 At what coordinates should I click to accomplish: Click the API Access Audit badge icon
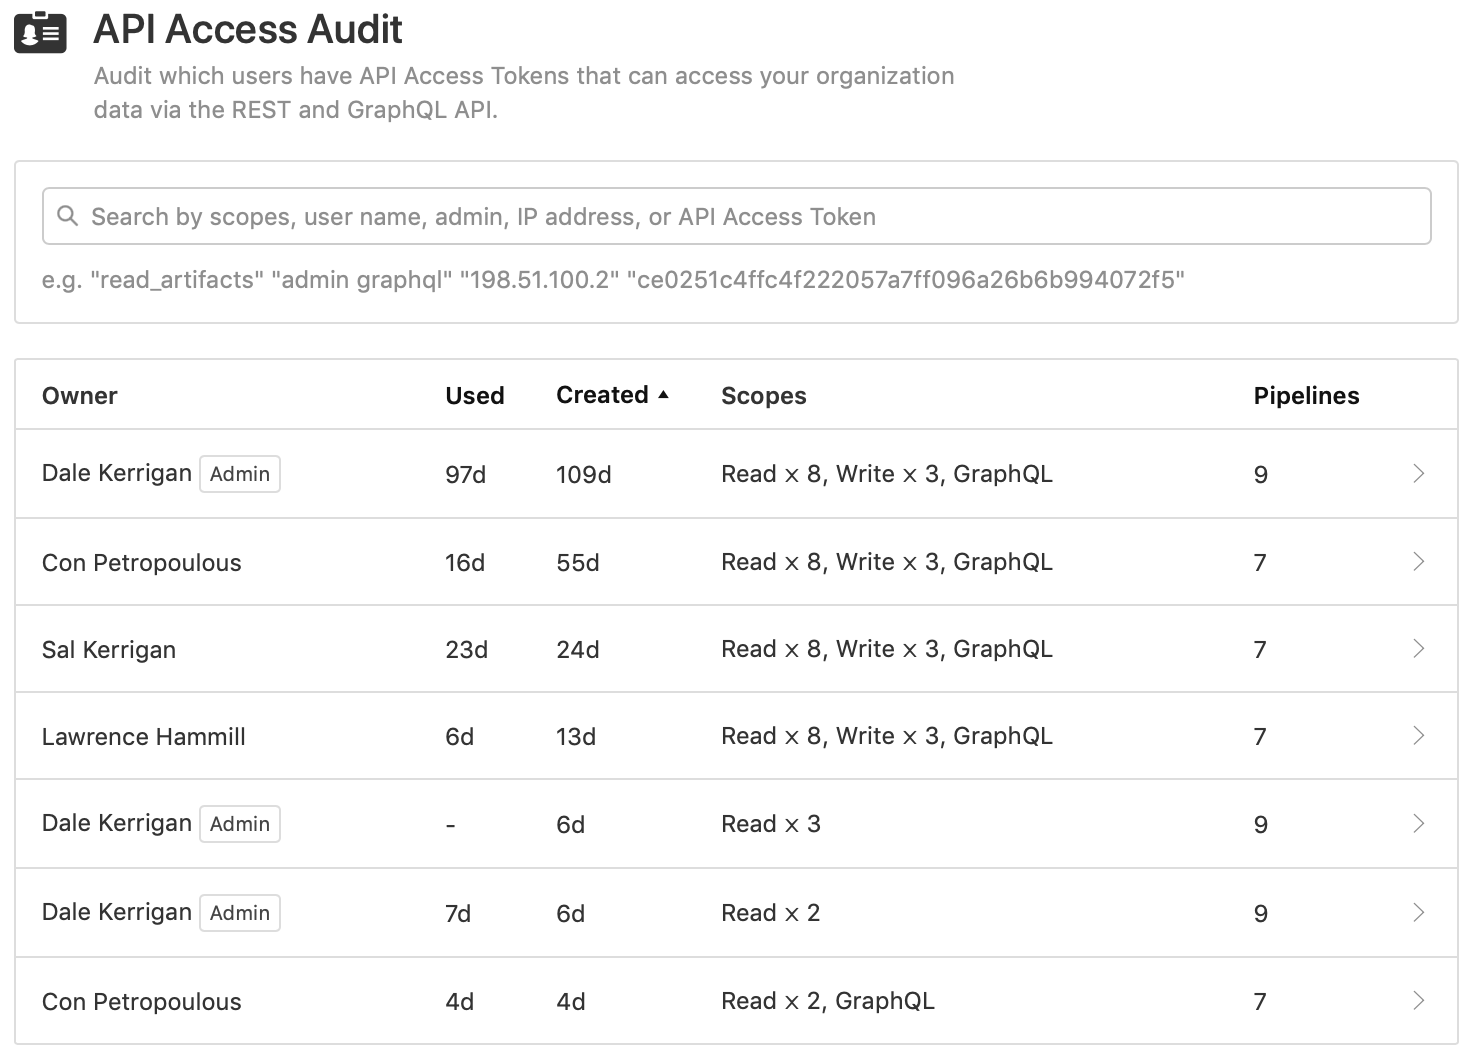point(40,32)
